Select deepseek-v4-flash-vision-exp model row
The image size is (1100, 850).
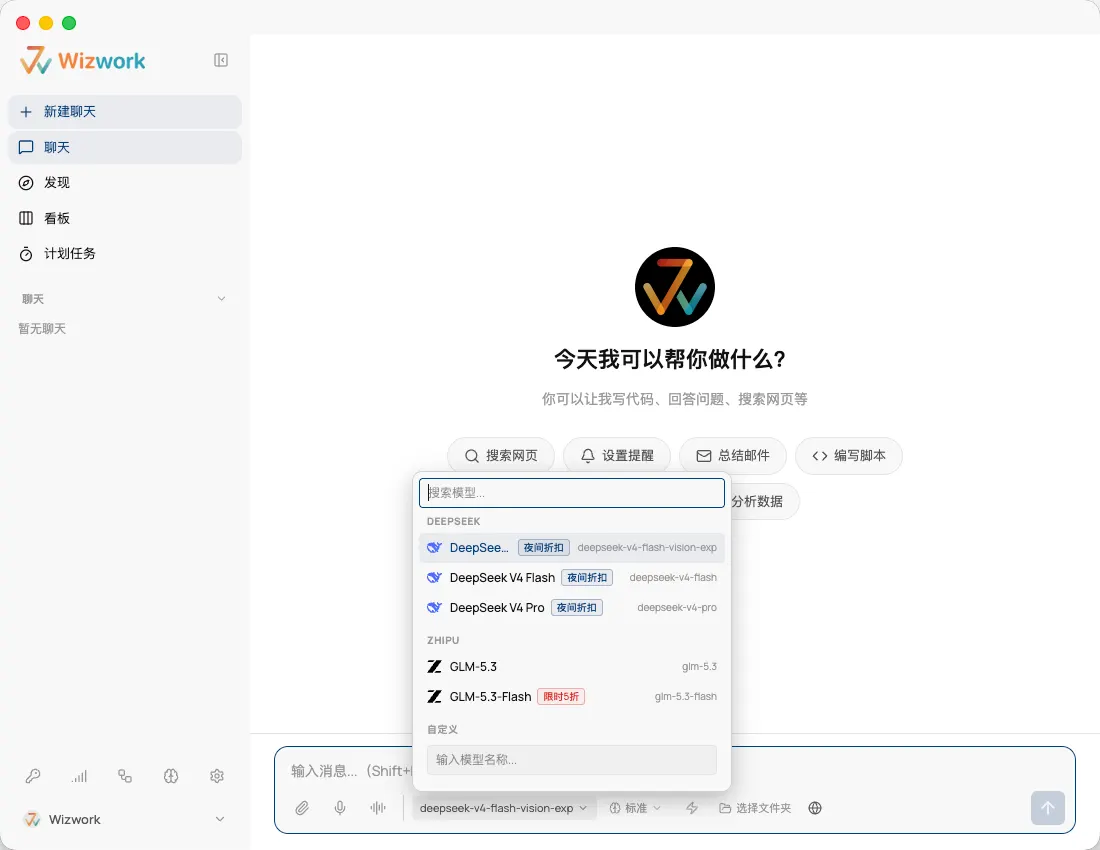pyautogui.click(x=572, y=548)
